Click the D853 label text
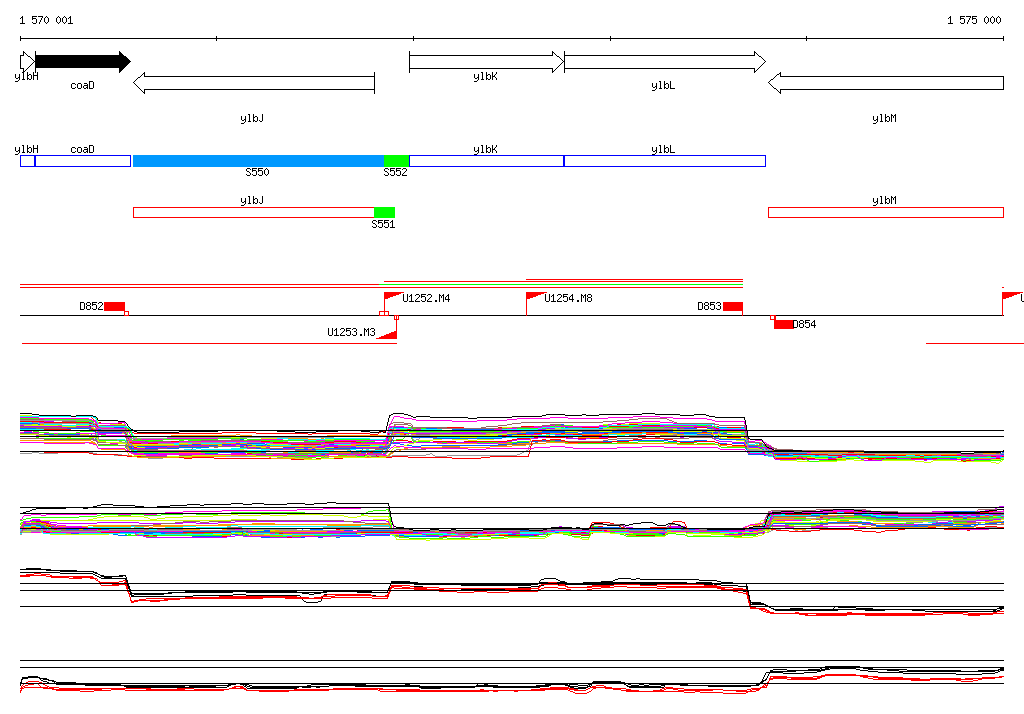The image size is (1024, 714). (x=709, y=306)
